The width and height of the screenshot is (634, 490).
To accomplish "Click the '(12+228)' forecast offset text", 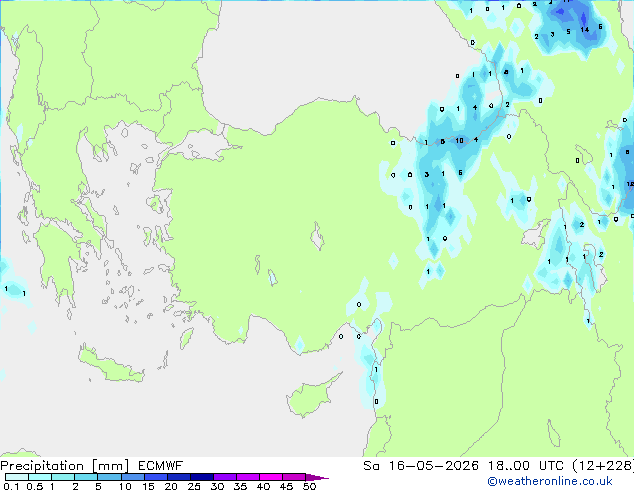I will (603, 466).
